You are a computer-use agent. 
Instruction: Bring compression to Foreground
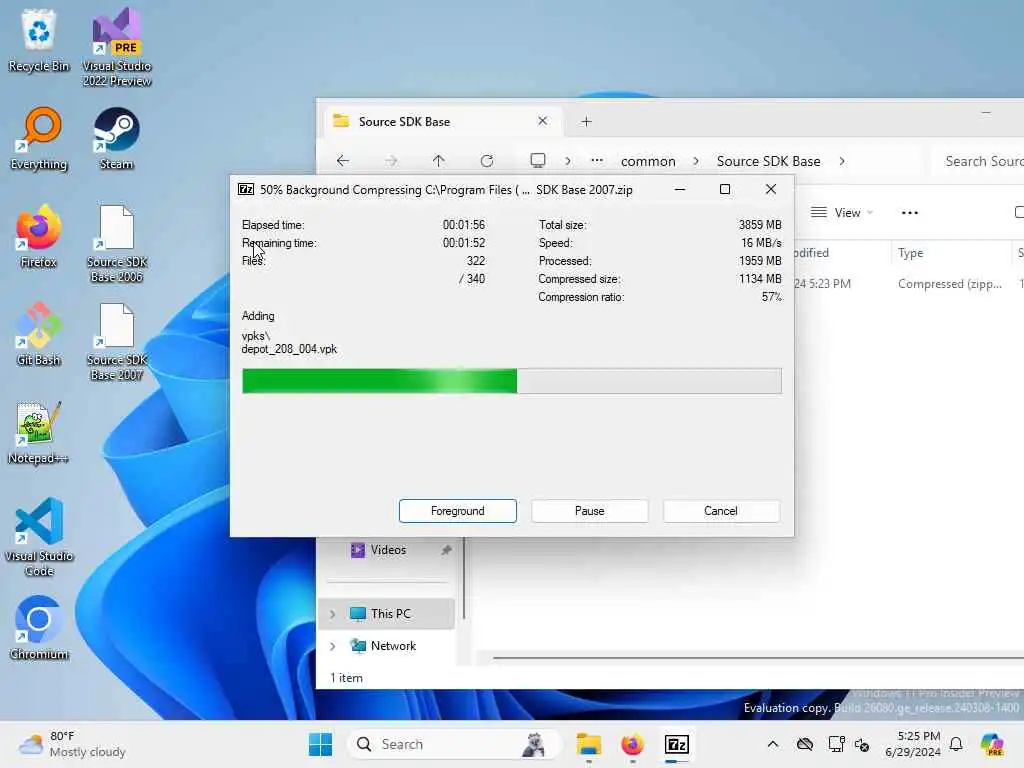[458, 511]
